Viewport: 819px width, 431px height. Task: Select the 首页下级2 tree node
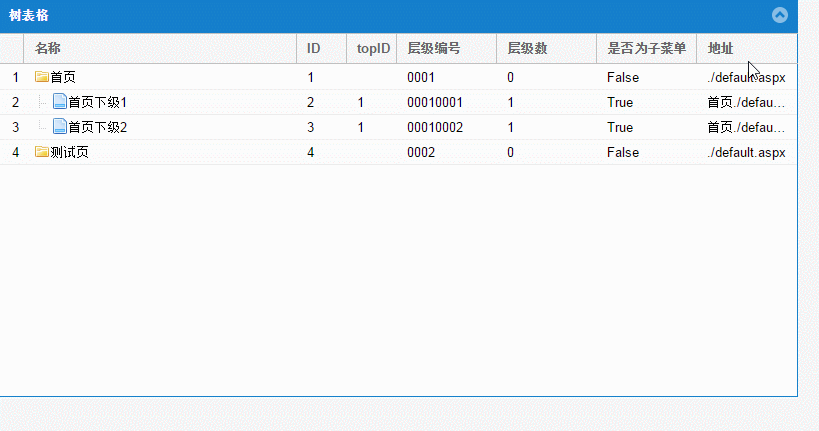point(98,127)
